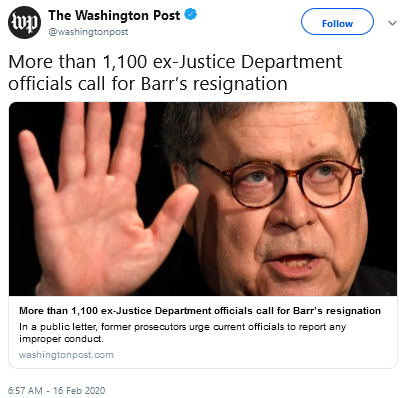Open the bold article card title

point(200,311)
